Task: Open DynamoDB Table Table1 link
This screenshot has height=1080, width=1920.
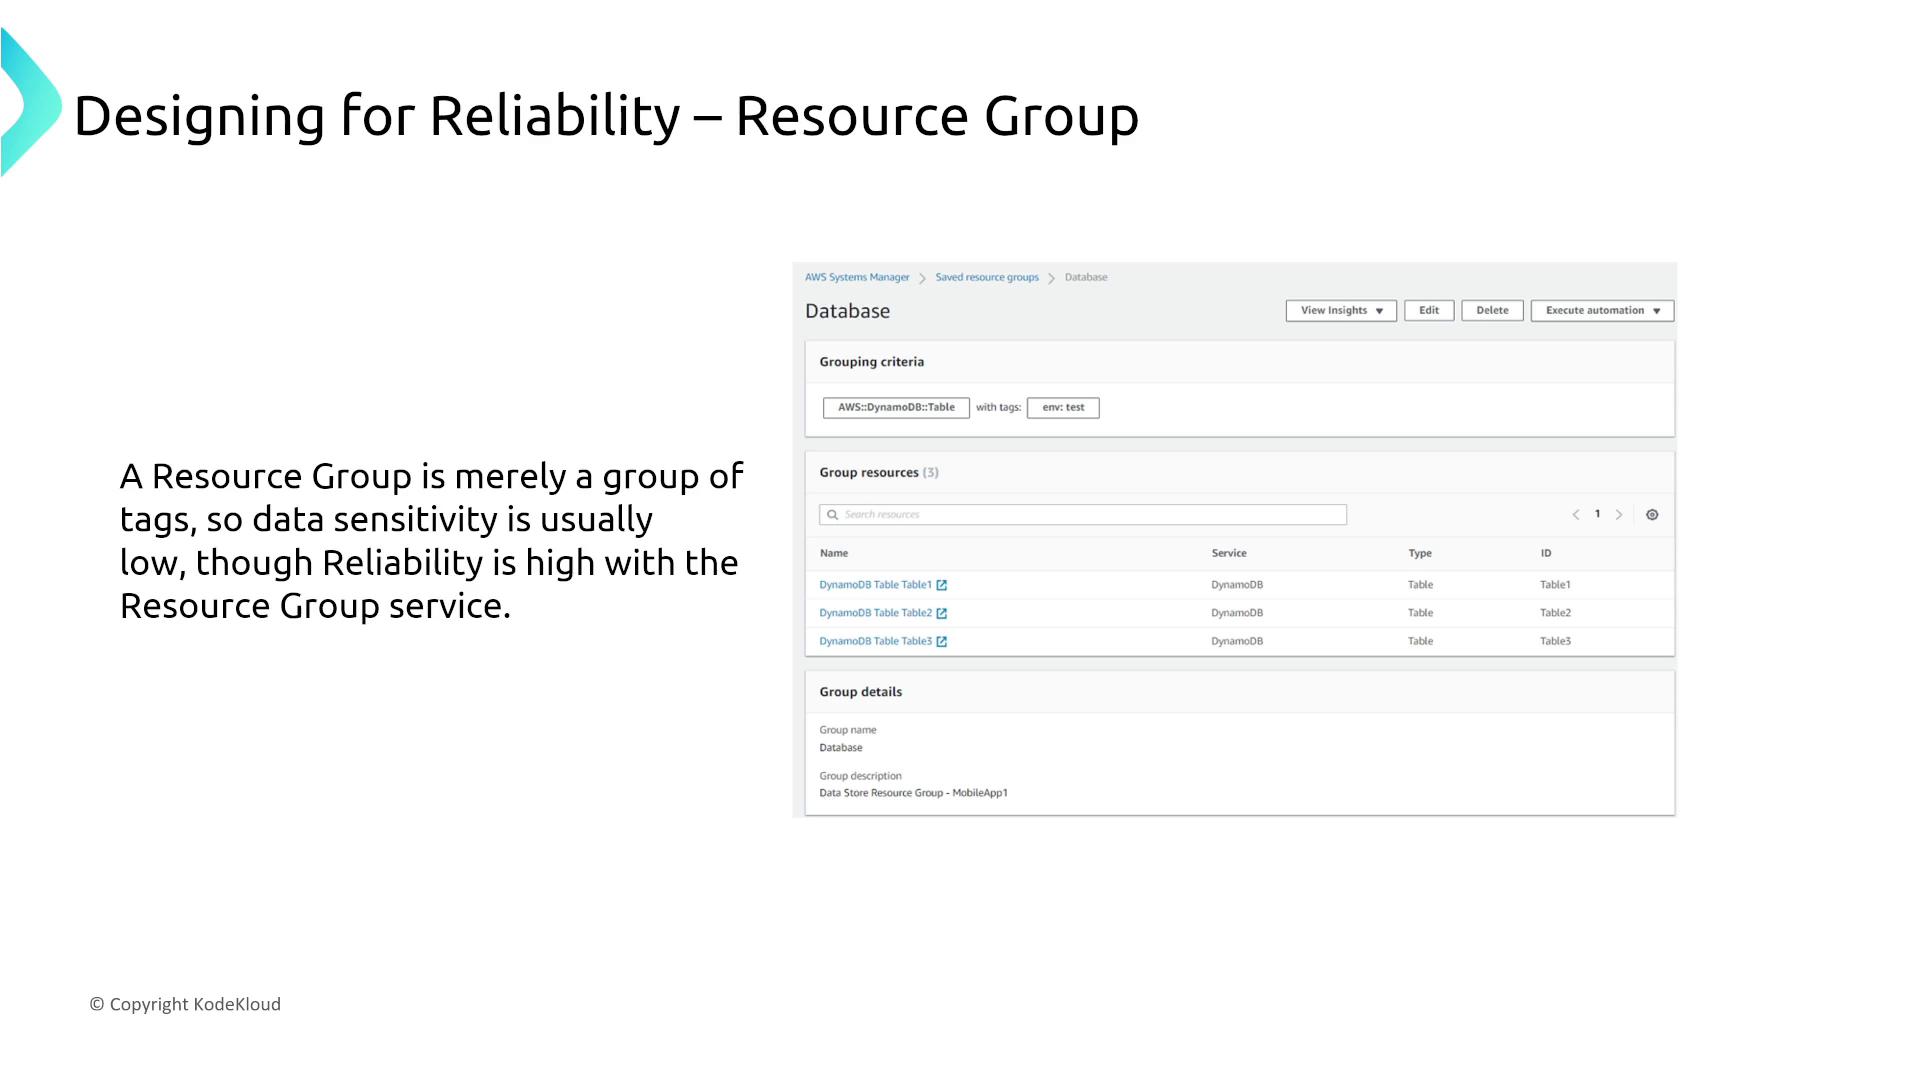Action: pos(875,585)
